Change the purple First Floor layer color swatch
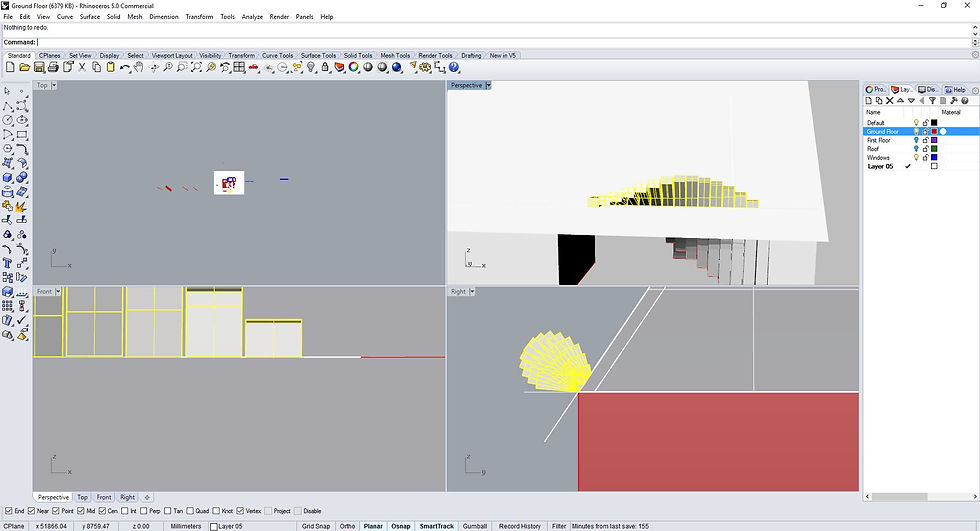 [x=934, y=140]
